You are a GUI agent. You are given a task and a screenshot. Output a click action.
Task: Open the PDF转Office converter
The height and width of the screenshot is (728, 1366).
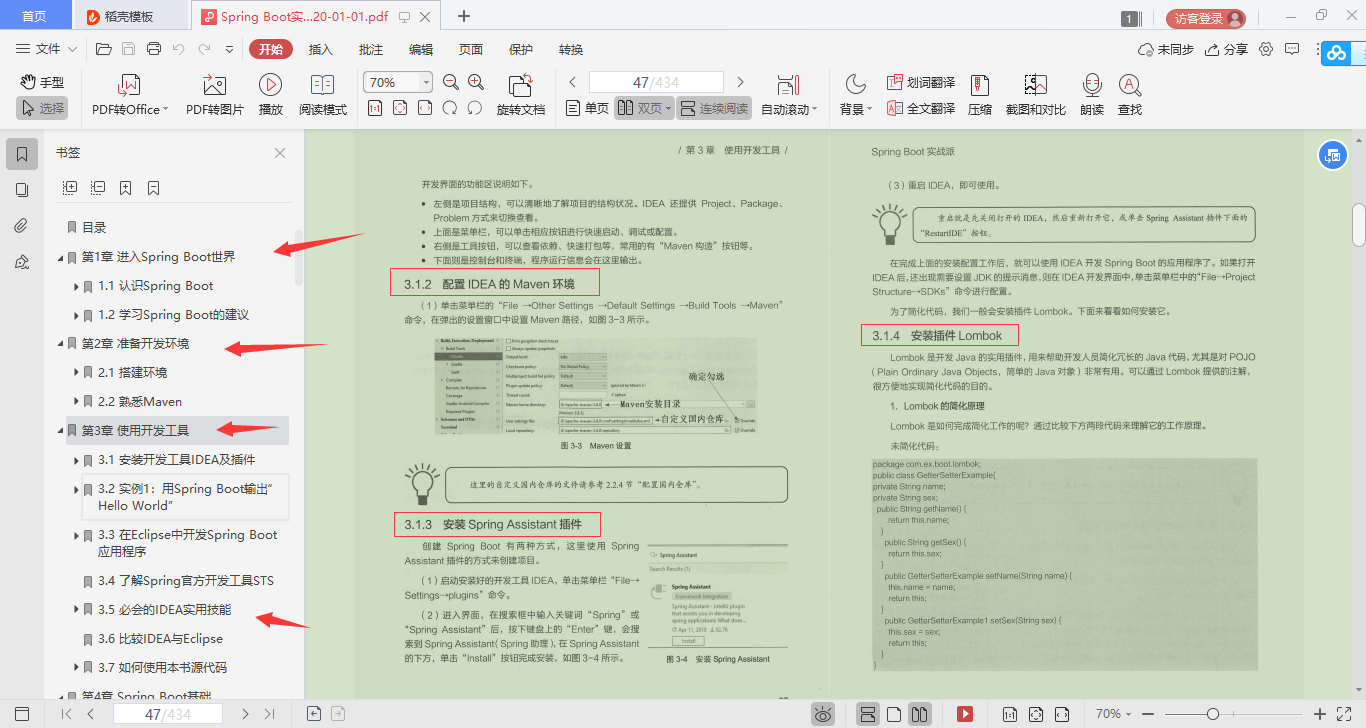[129, 96]
